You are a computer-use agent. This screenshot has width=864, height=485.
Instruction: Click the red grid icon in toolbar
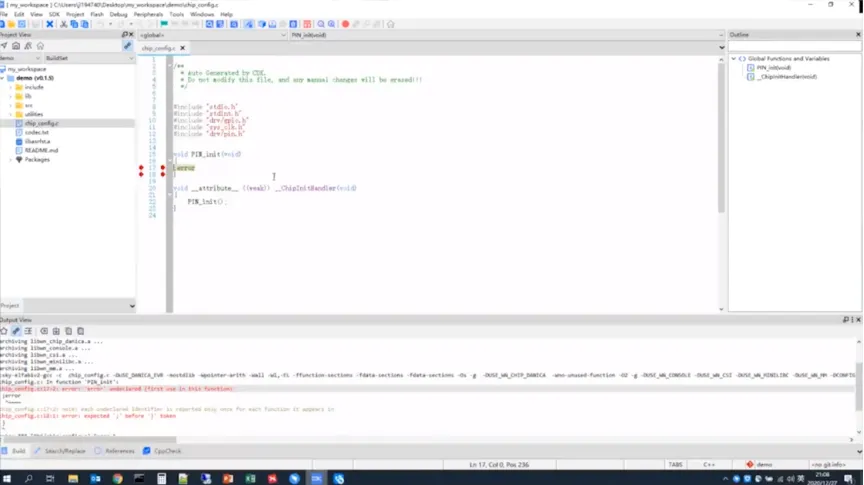307,24
